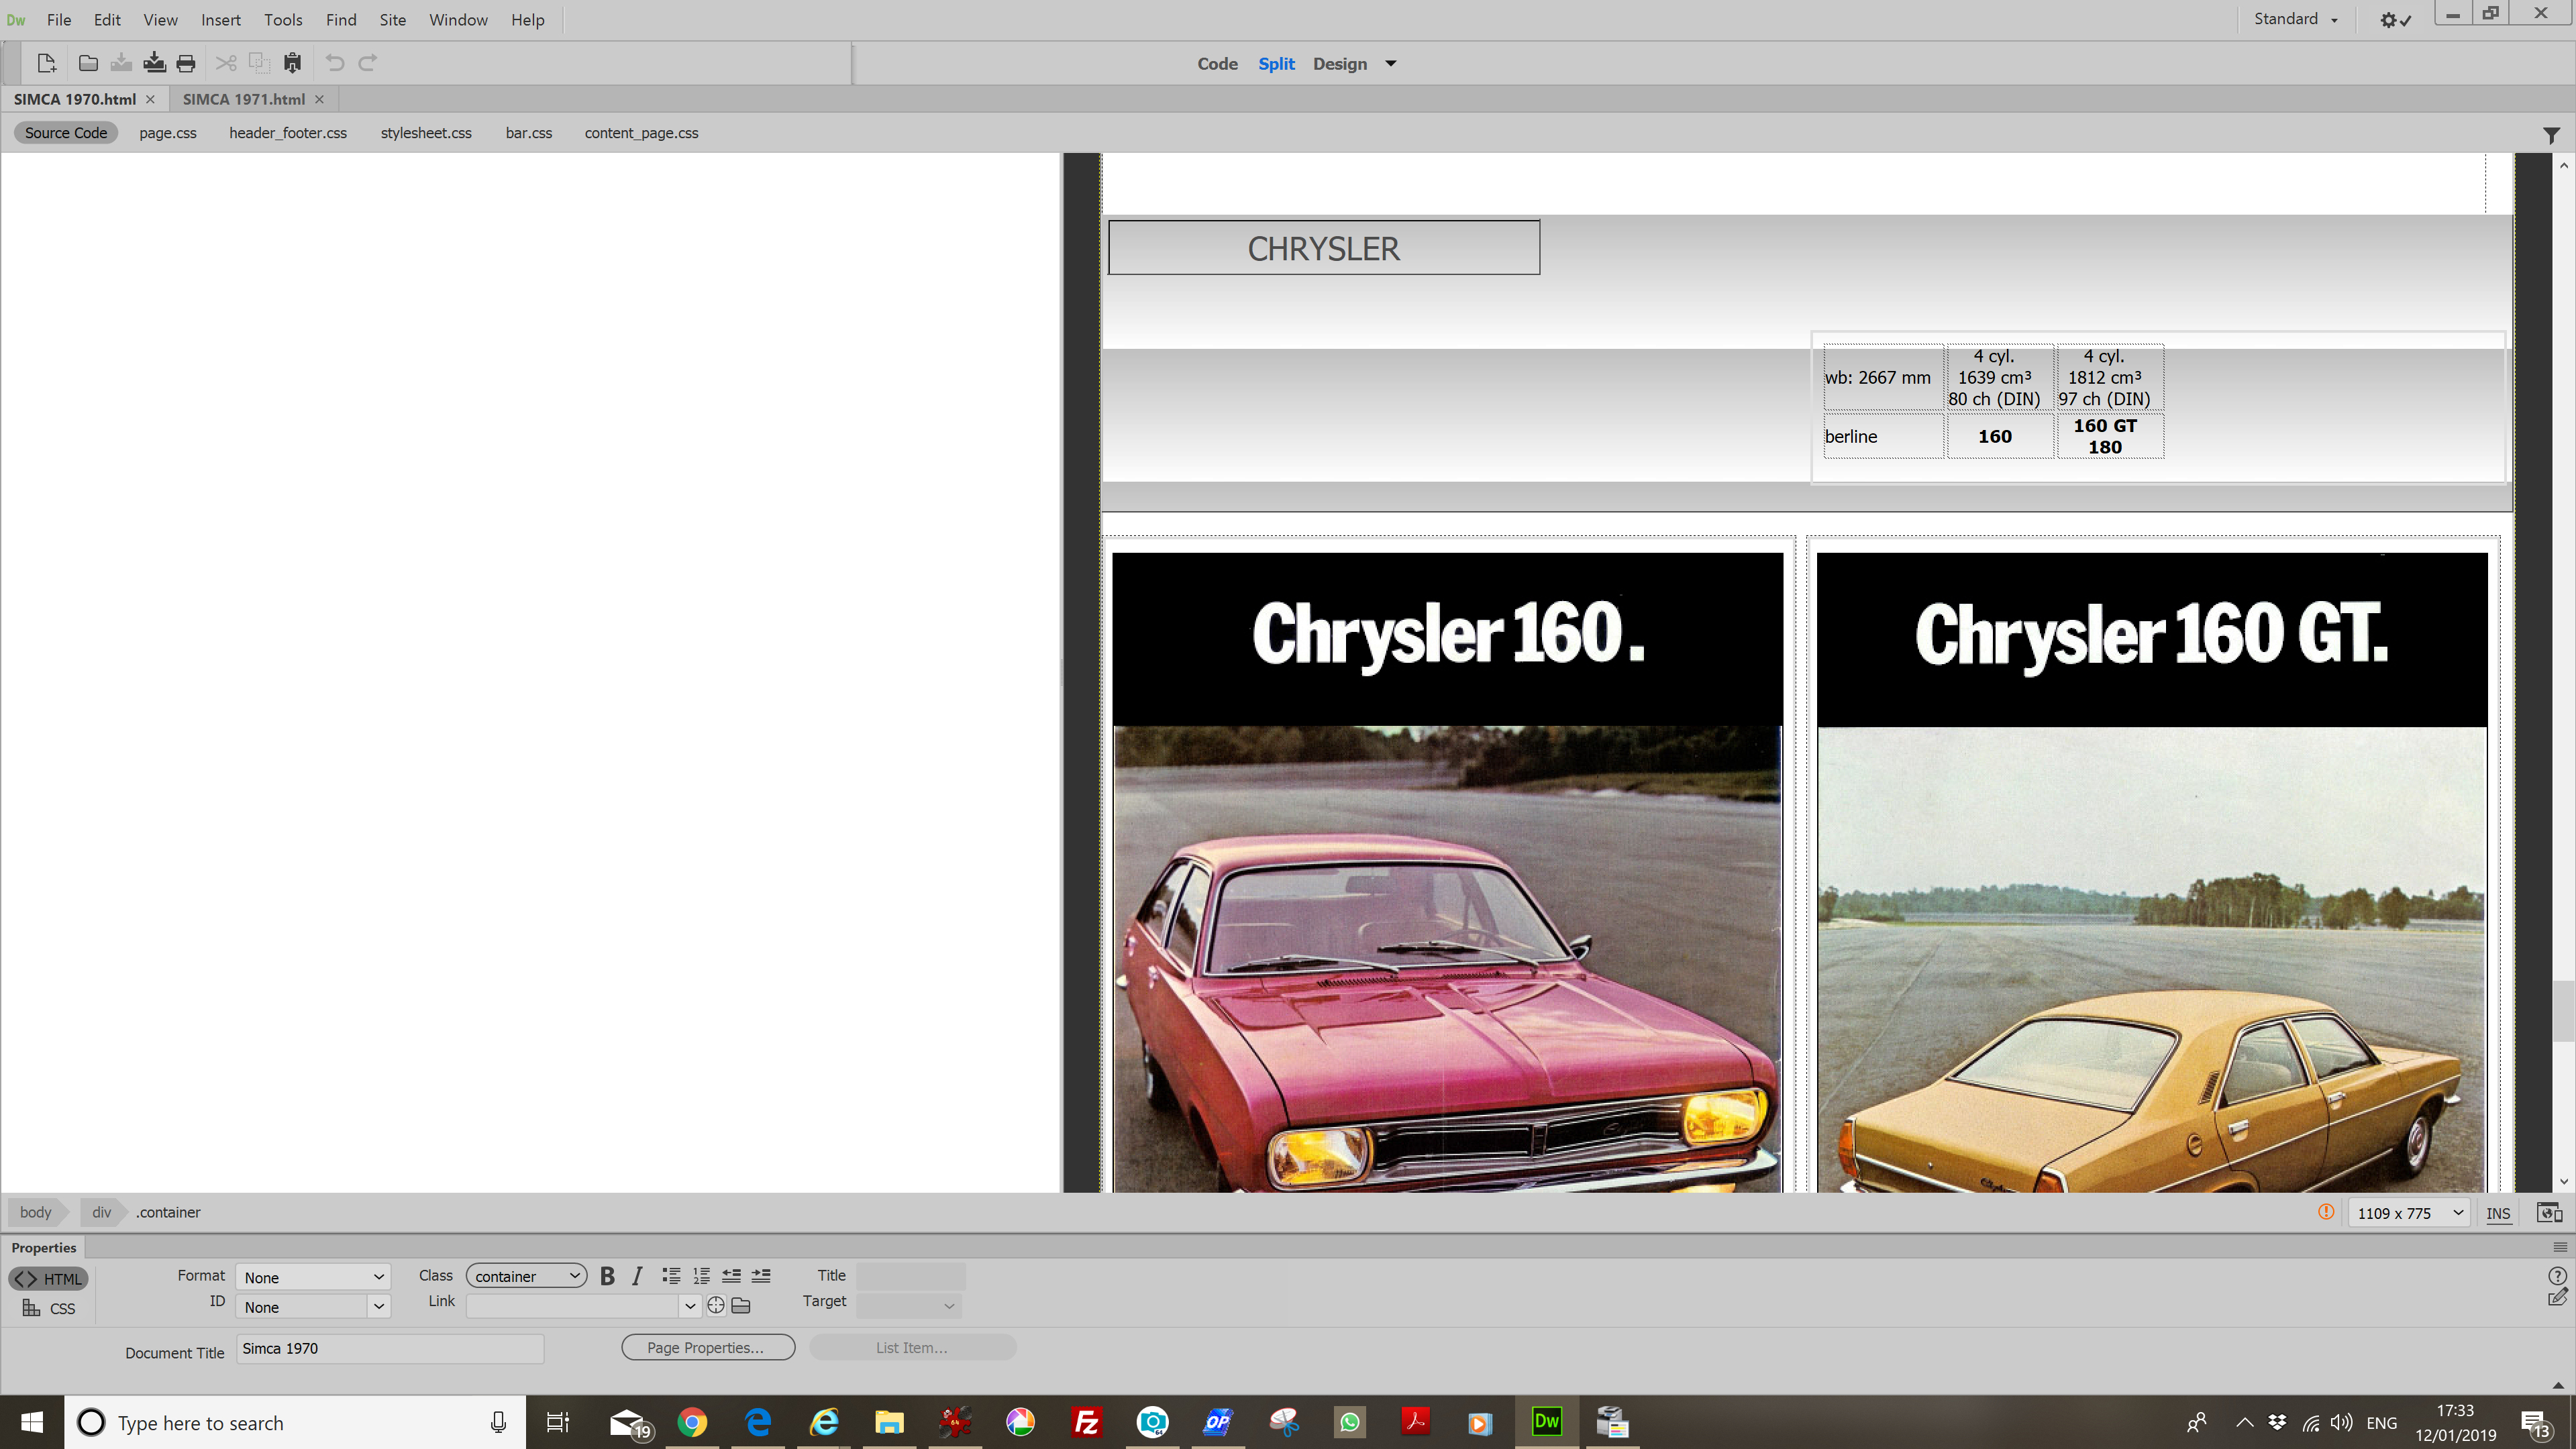The image size is (2576, 1449).
Task: Open related file header_footer.css
Action: click(288, 133)
